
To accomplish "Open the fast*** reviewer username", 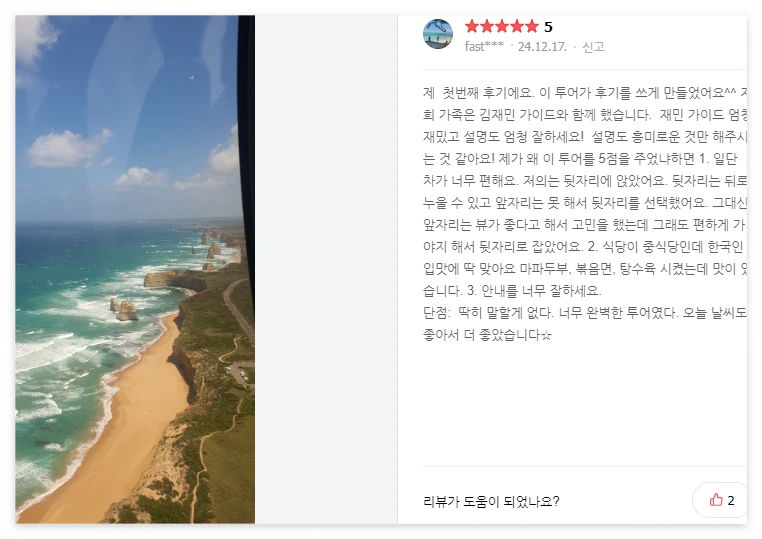I will pyautogui.click(x=484, y=47).
